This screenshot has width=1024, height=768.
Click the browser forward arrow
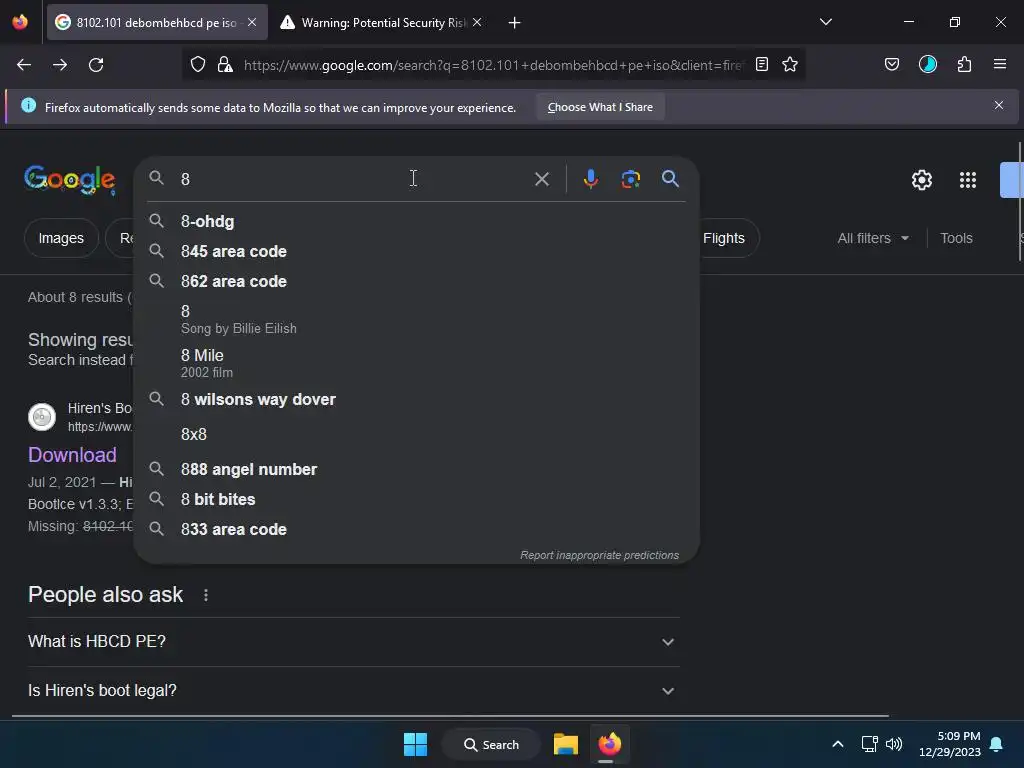point(60,65)
